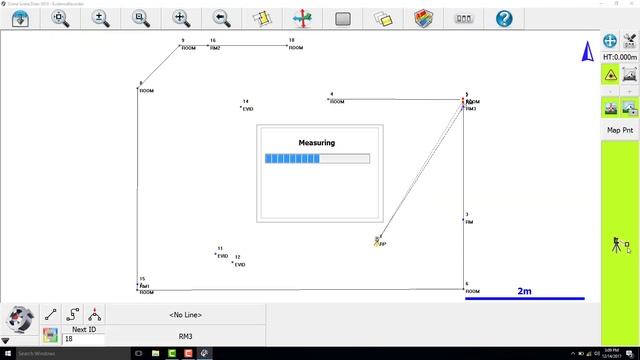The image size is (640, 360).
Task: Click the zoom previous back-arrow magnifier
Action: click(222, 19)
